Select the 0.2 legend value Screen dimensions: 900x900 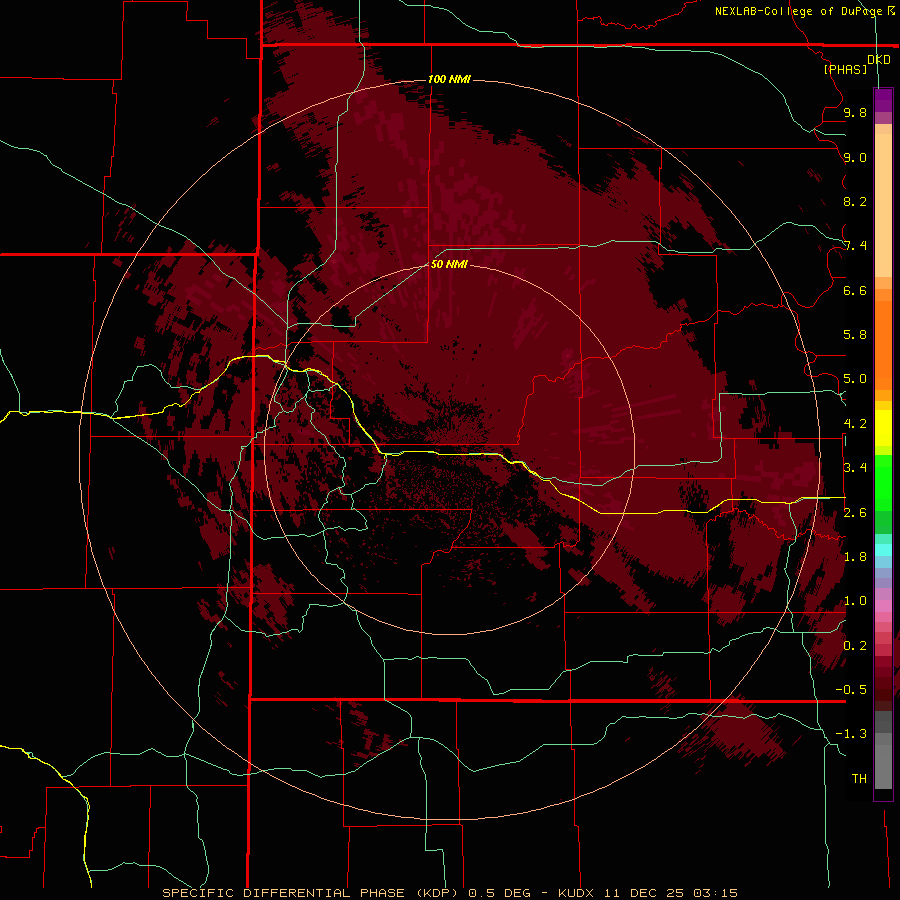tap(855, 646)
